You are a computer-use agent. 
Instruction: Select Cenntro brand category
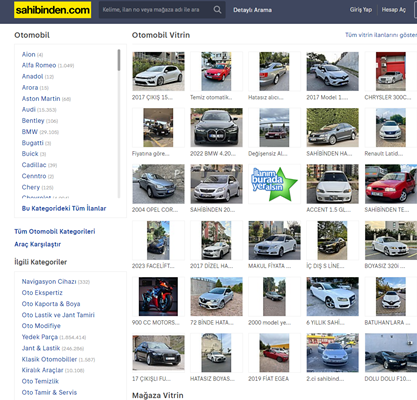pyautogui.click(x=34, y=176)
